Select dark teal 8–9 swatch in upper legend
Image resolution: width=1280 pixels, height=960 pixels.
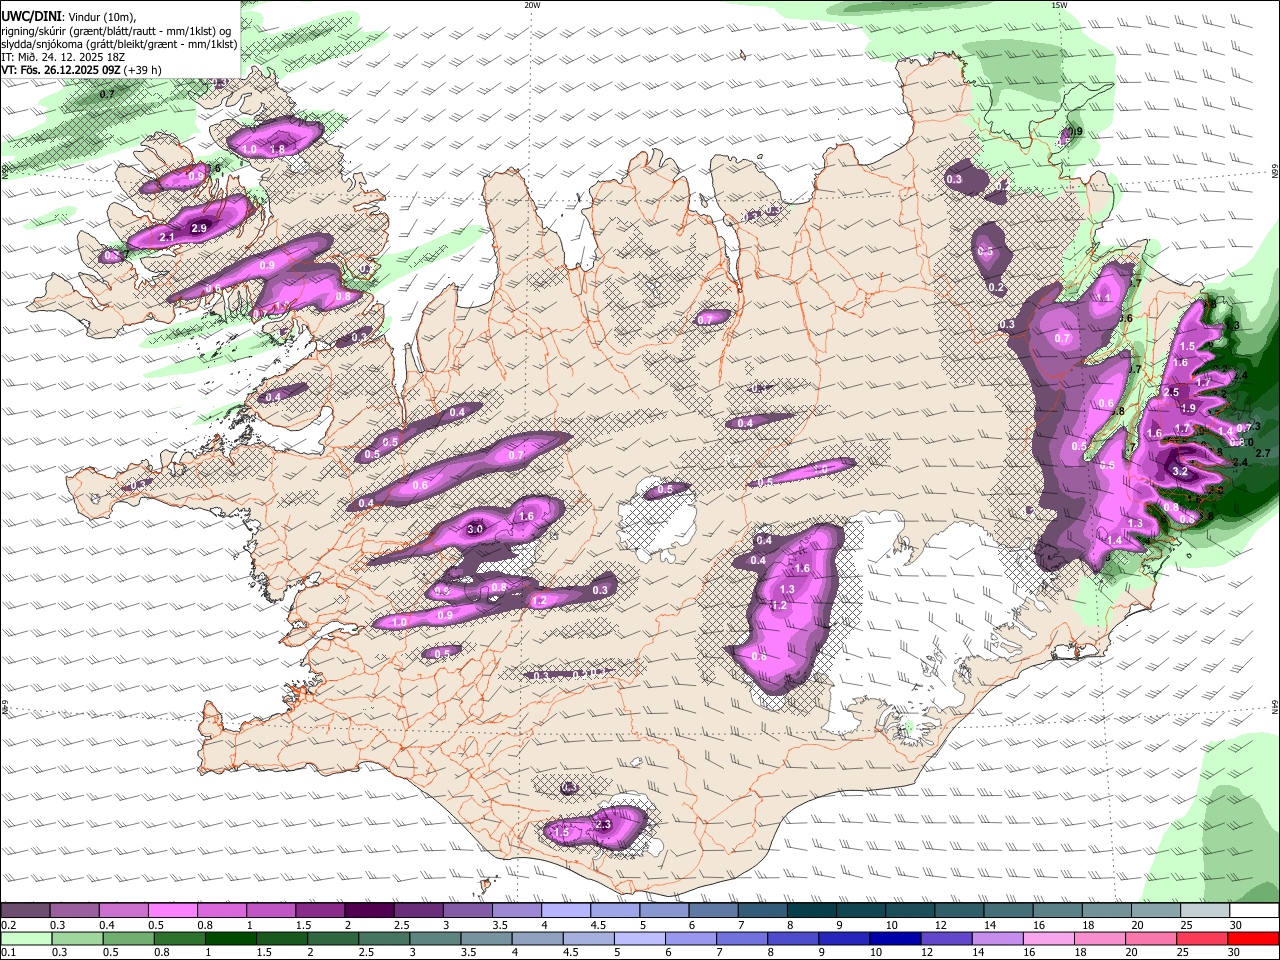[x=811, y=911]
